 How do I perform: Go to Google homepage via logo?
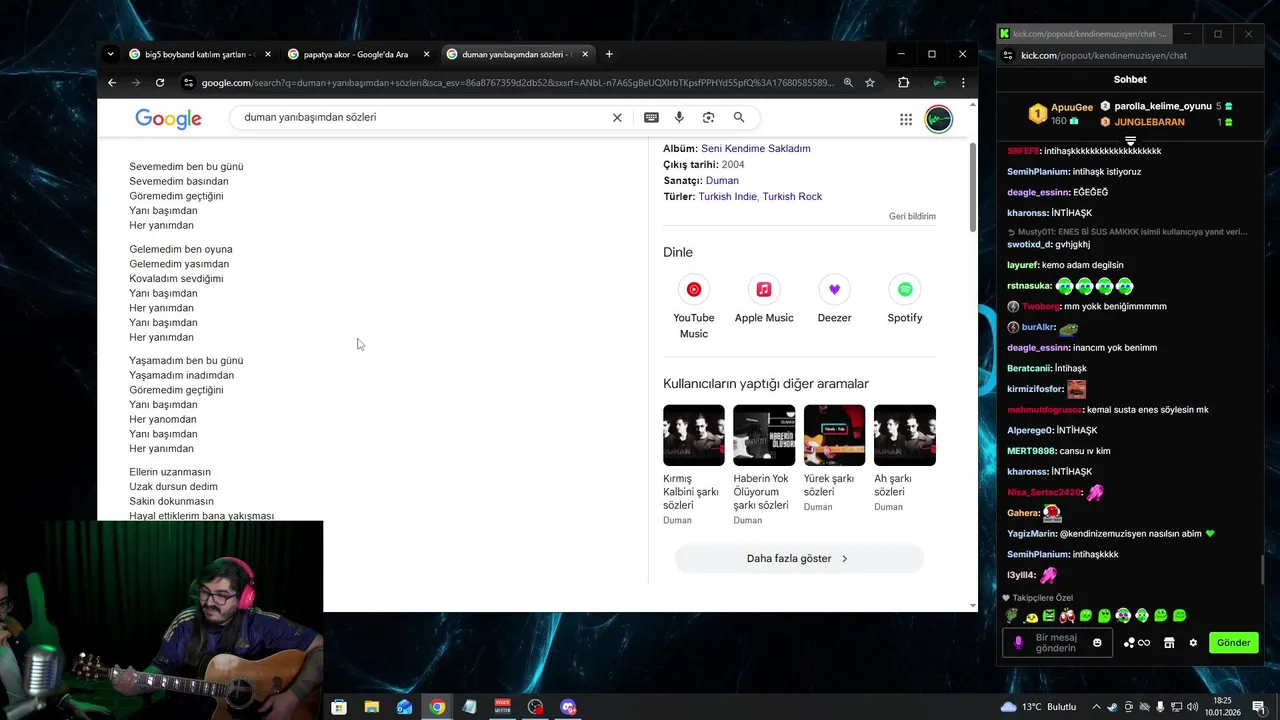pyautogui.click(x=168, y=119)
